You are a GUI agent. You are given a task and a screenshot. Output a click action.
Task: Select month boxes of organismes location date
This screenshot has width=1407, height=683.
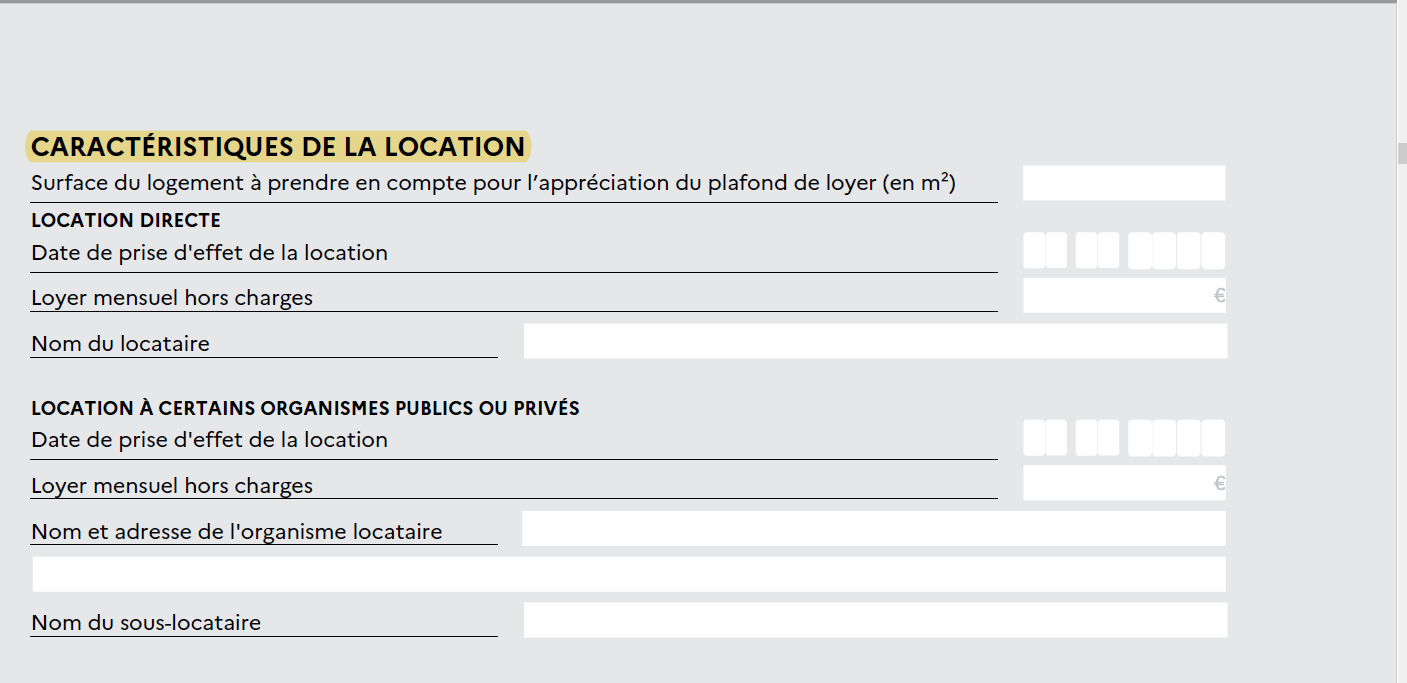(x=1097, y=438)
